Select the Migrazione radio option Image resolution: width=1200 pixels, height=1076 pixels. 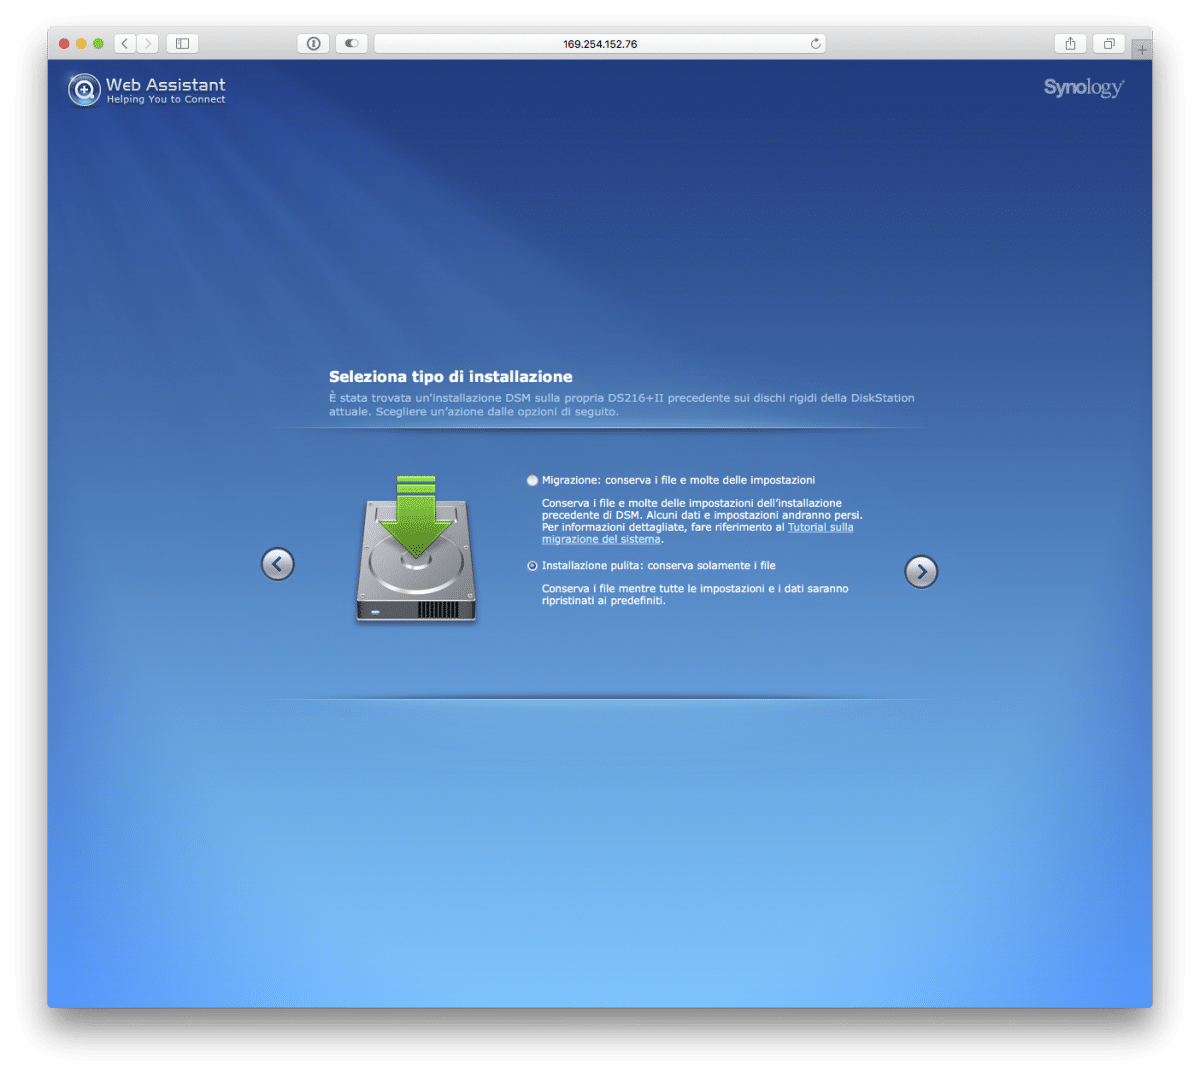[532, 481]
